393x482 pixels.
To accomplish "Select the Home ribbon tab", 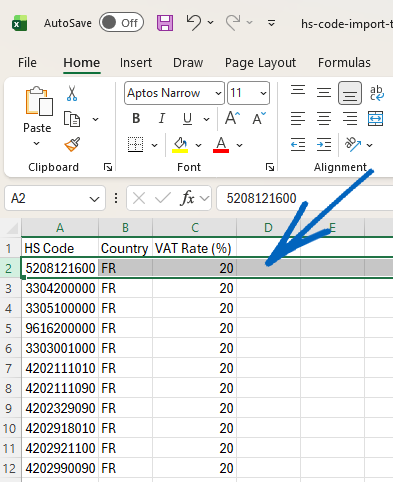I will (82, 63).
